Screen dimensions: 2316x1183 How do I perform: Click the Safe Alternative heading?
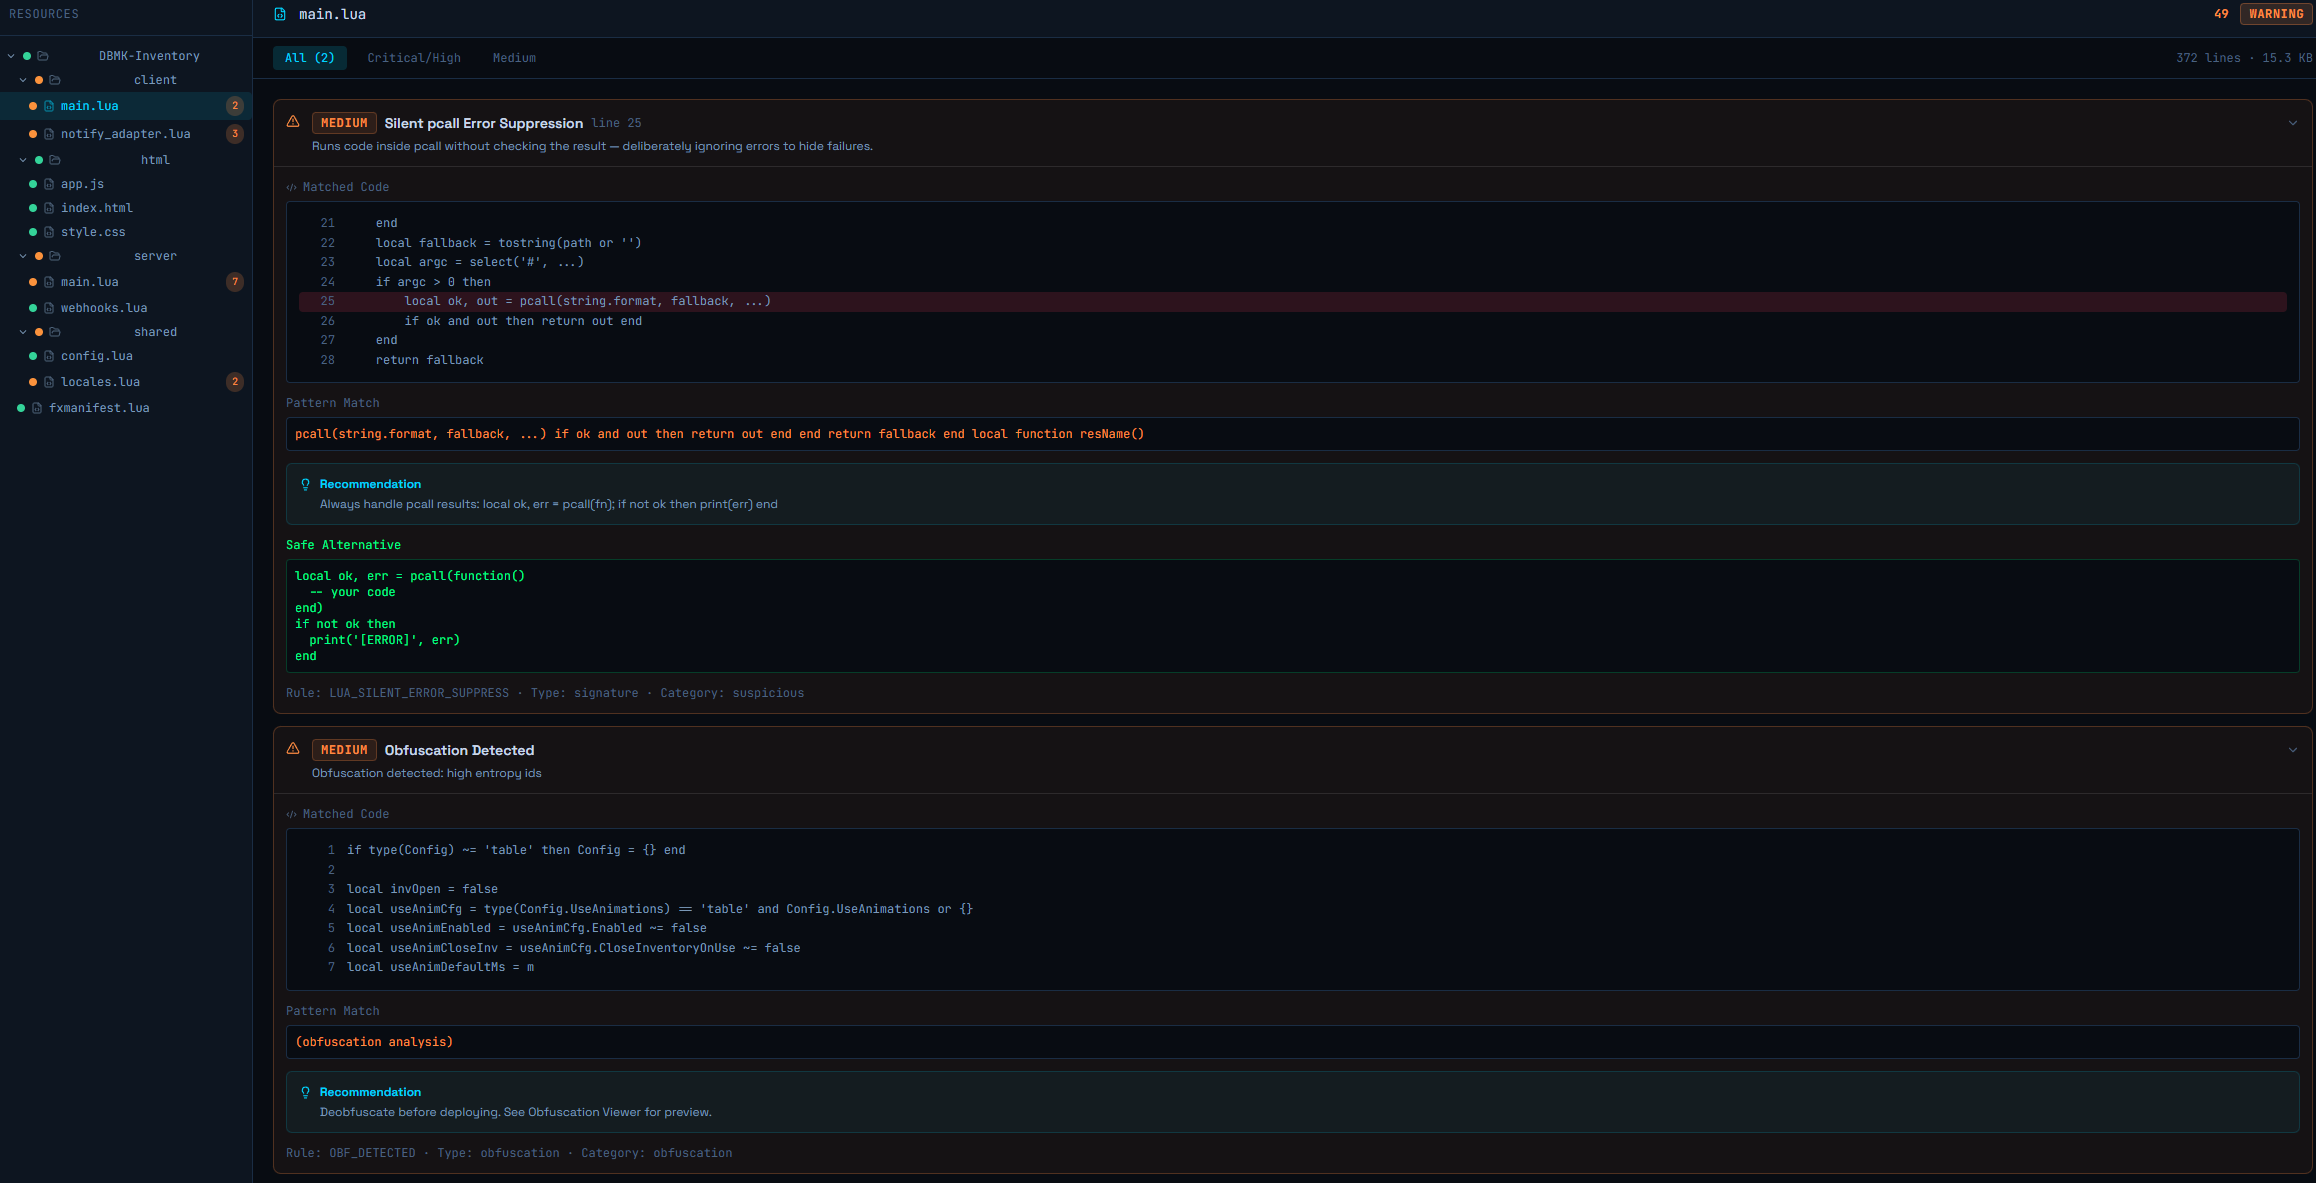[x=343, y=545]
